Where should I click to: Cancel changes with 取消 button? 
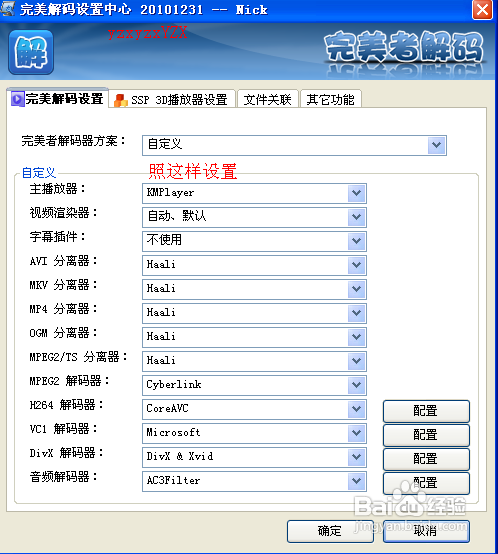pyautogui.click(x=426, y=531)
